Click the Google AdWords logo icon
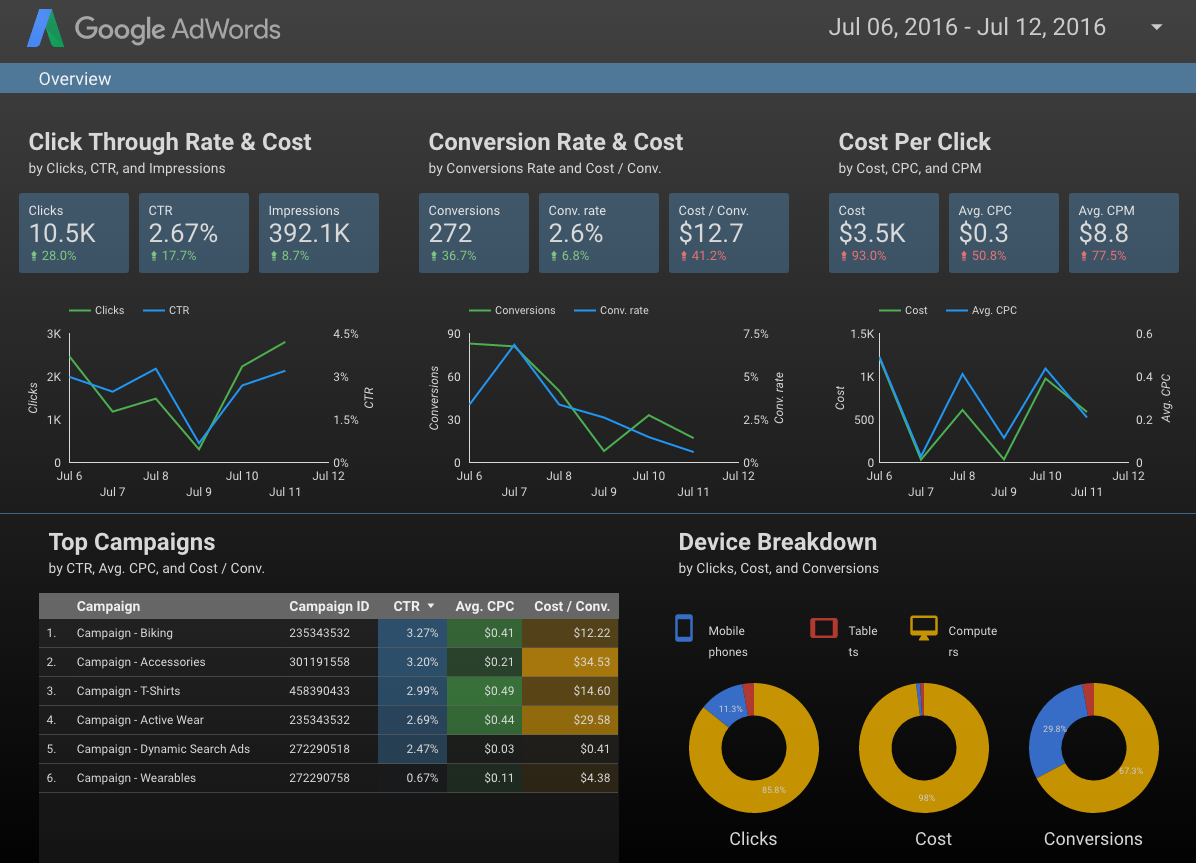 (x=45, y=28)
